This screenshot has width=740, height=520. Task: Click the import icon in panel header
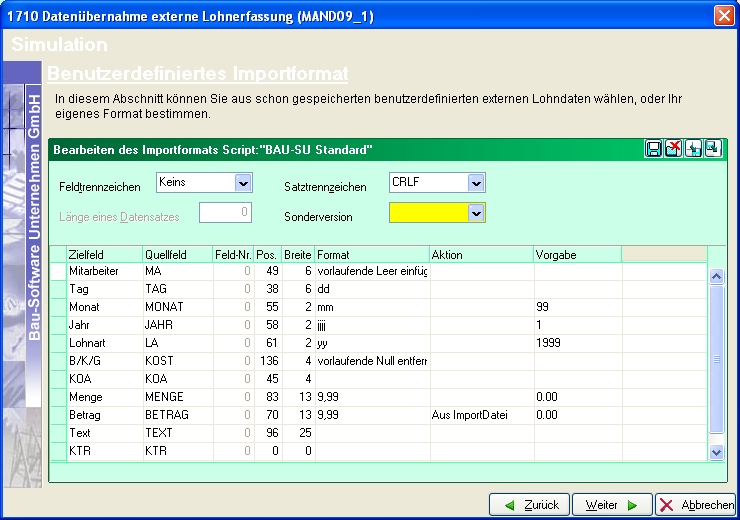(x=693, y=149)
